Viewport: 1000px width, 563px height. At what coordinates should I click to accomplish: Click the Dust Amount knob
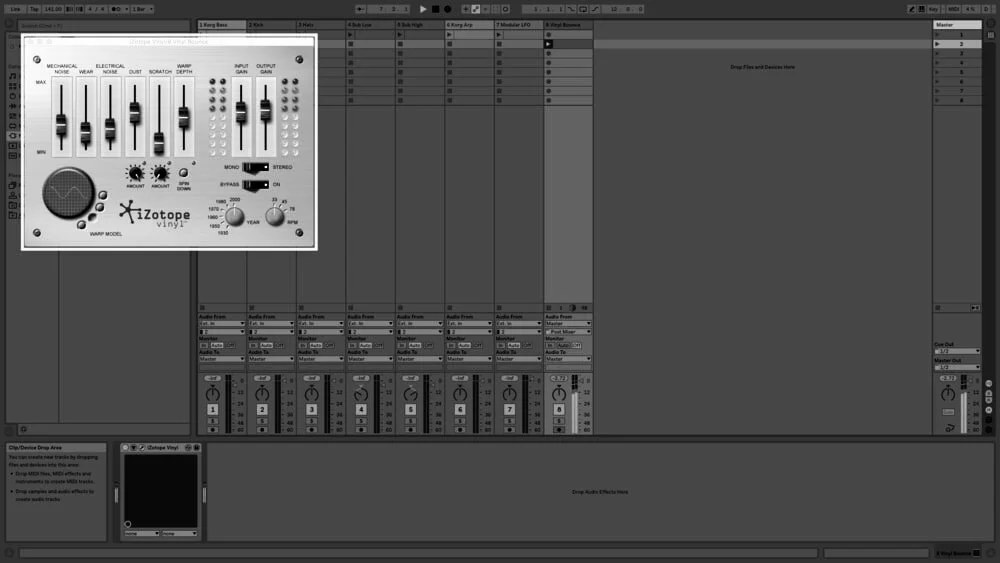(135, 173)
